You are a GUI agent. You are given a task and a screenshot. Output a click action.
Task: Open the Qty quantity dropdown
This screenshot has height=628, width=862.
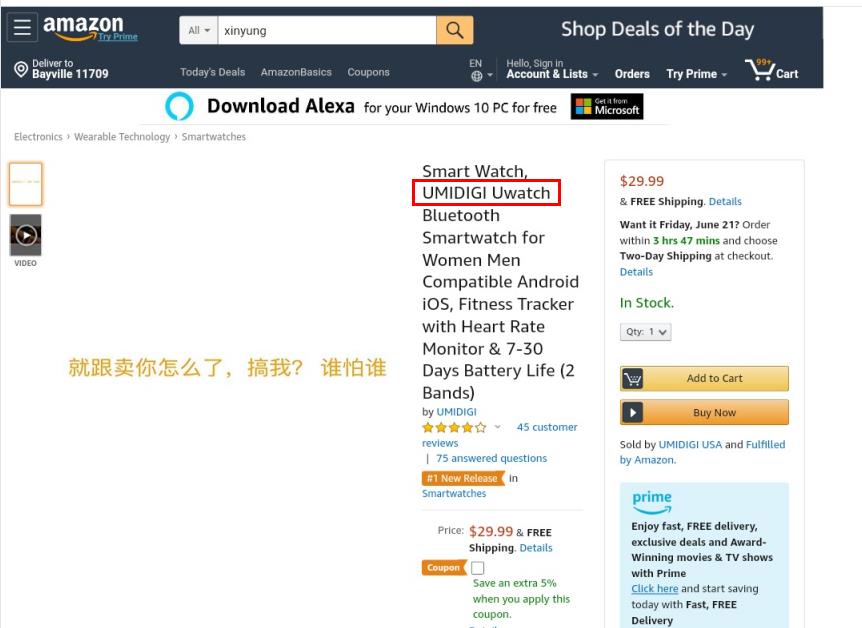point(646,332)
